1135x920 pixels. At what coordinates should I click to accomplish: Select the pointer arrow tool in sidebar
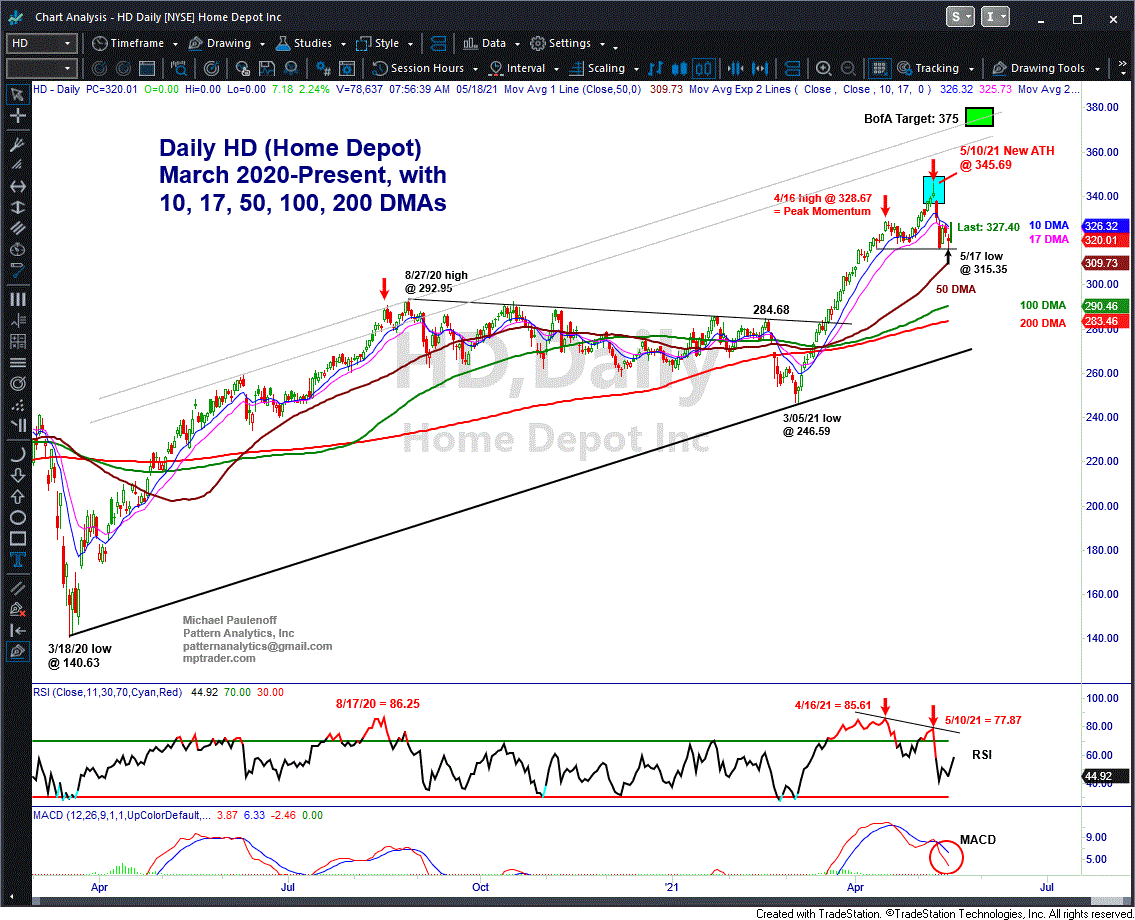[17, 94]
